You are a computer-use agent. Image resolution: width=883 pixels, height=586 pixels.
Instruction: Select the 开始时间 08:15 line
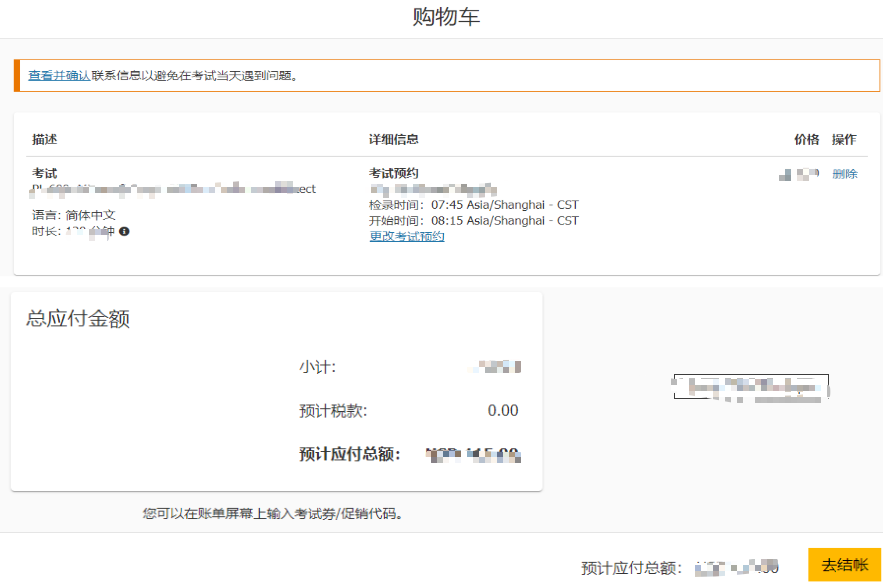pyautogui.click(x=473, y=221)
